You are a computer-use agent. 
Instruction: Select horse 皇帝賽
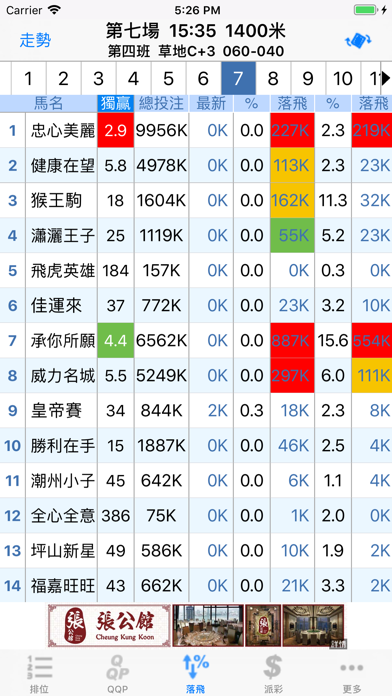click(56, 411)
